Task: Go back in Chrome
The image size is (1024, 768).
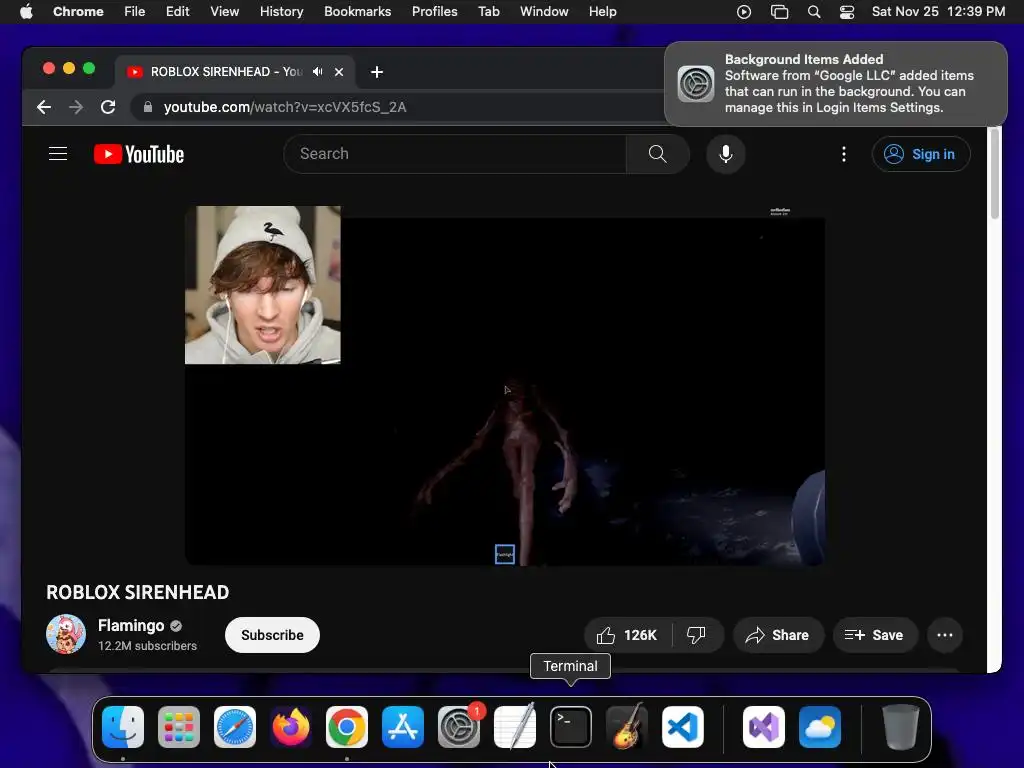Action: coord(44,107)
